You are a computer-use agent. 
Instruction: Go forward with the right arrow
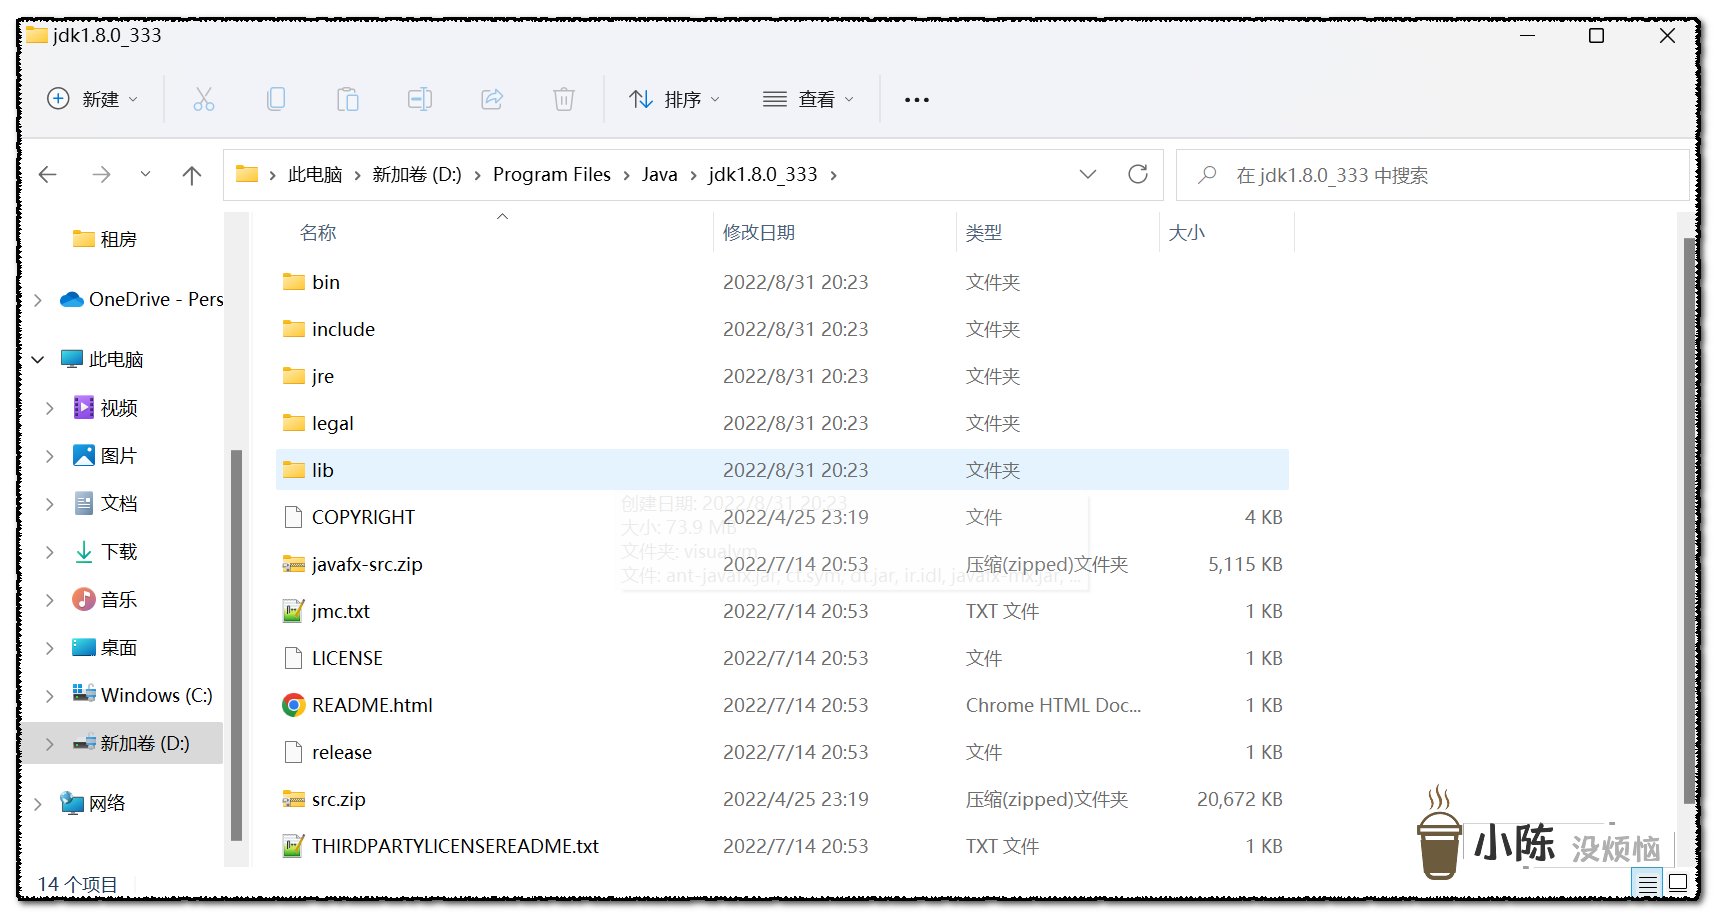point(101,175)
